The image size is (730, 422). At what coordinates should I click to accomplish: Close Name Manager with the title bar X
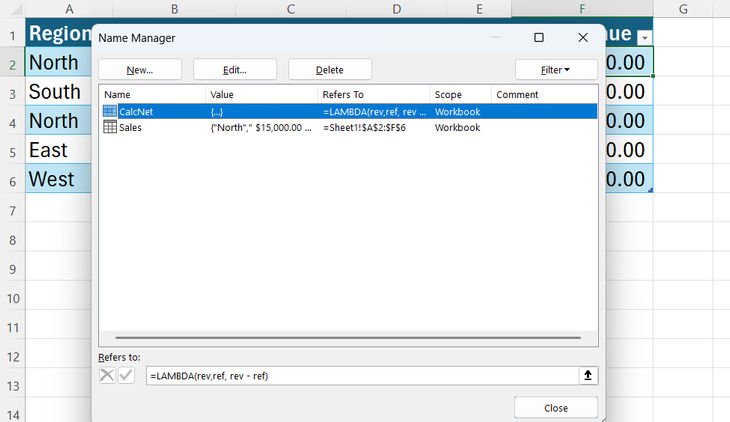[x=583, y=38]
